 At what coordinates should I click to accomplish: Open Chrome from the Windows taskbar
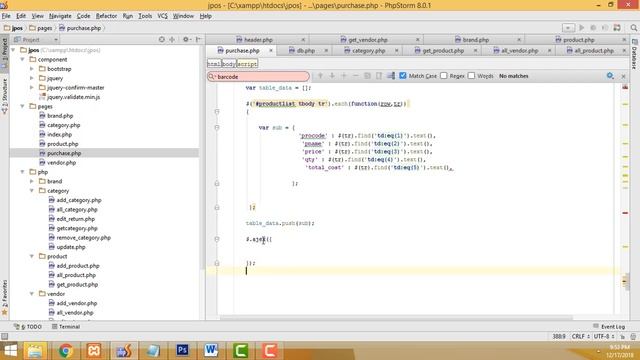[65, 350]
